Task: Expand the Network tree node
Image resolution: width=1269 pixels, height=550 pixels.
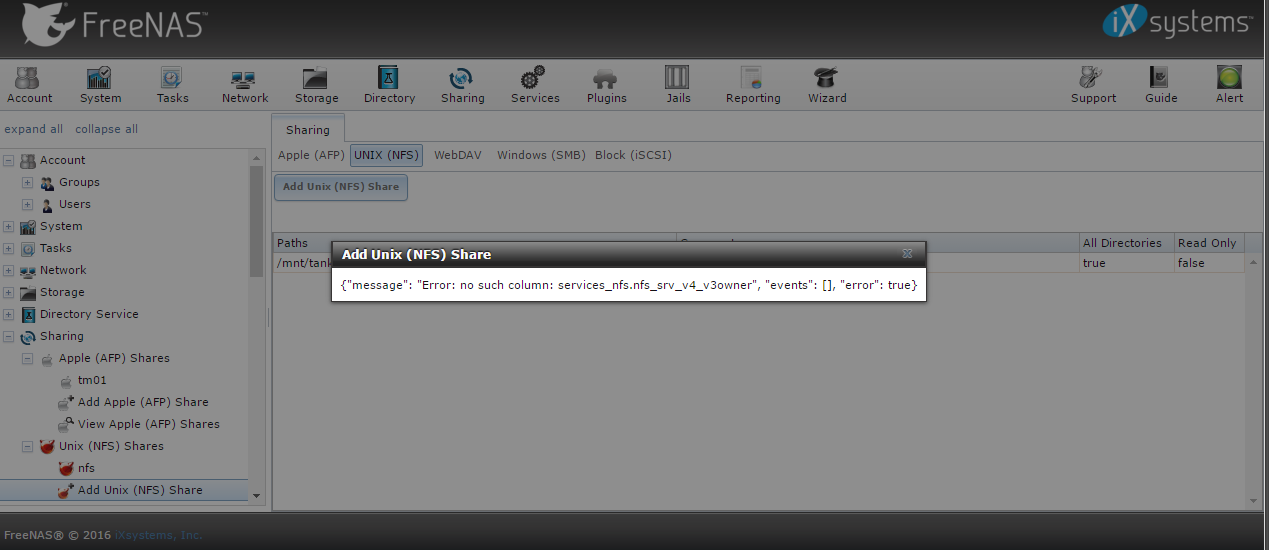Action: pos(9,270)
